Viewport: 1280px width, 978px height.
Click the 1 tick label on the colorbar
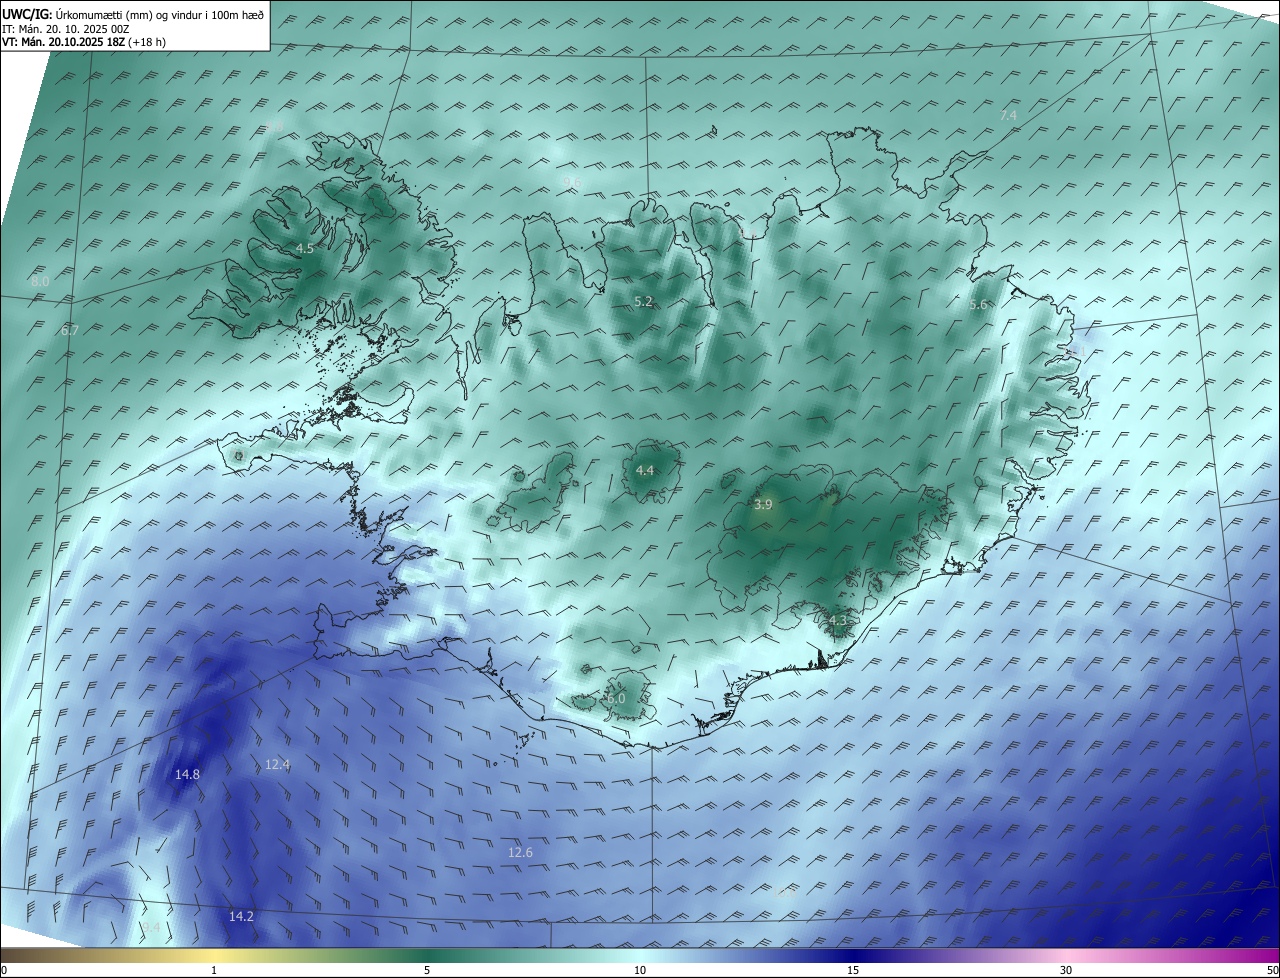point(214,970)
